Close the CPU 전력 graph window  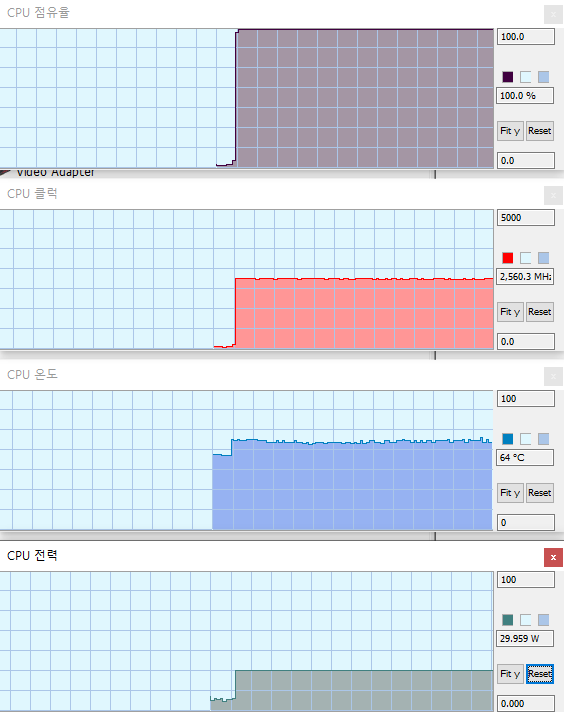[x=553, y=557]
